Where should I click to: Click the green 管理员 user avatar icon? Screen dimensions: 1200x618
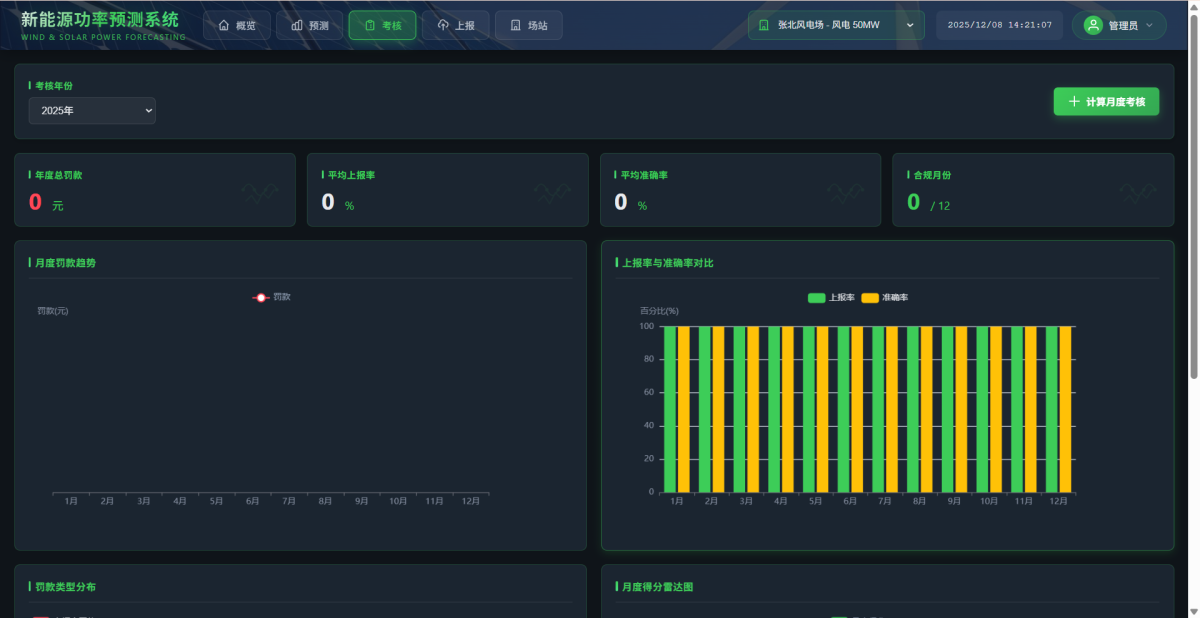(1093, 25)
